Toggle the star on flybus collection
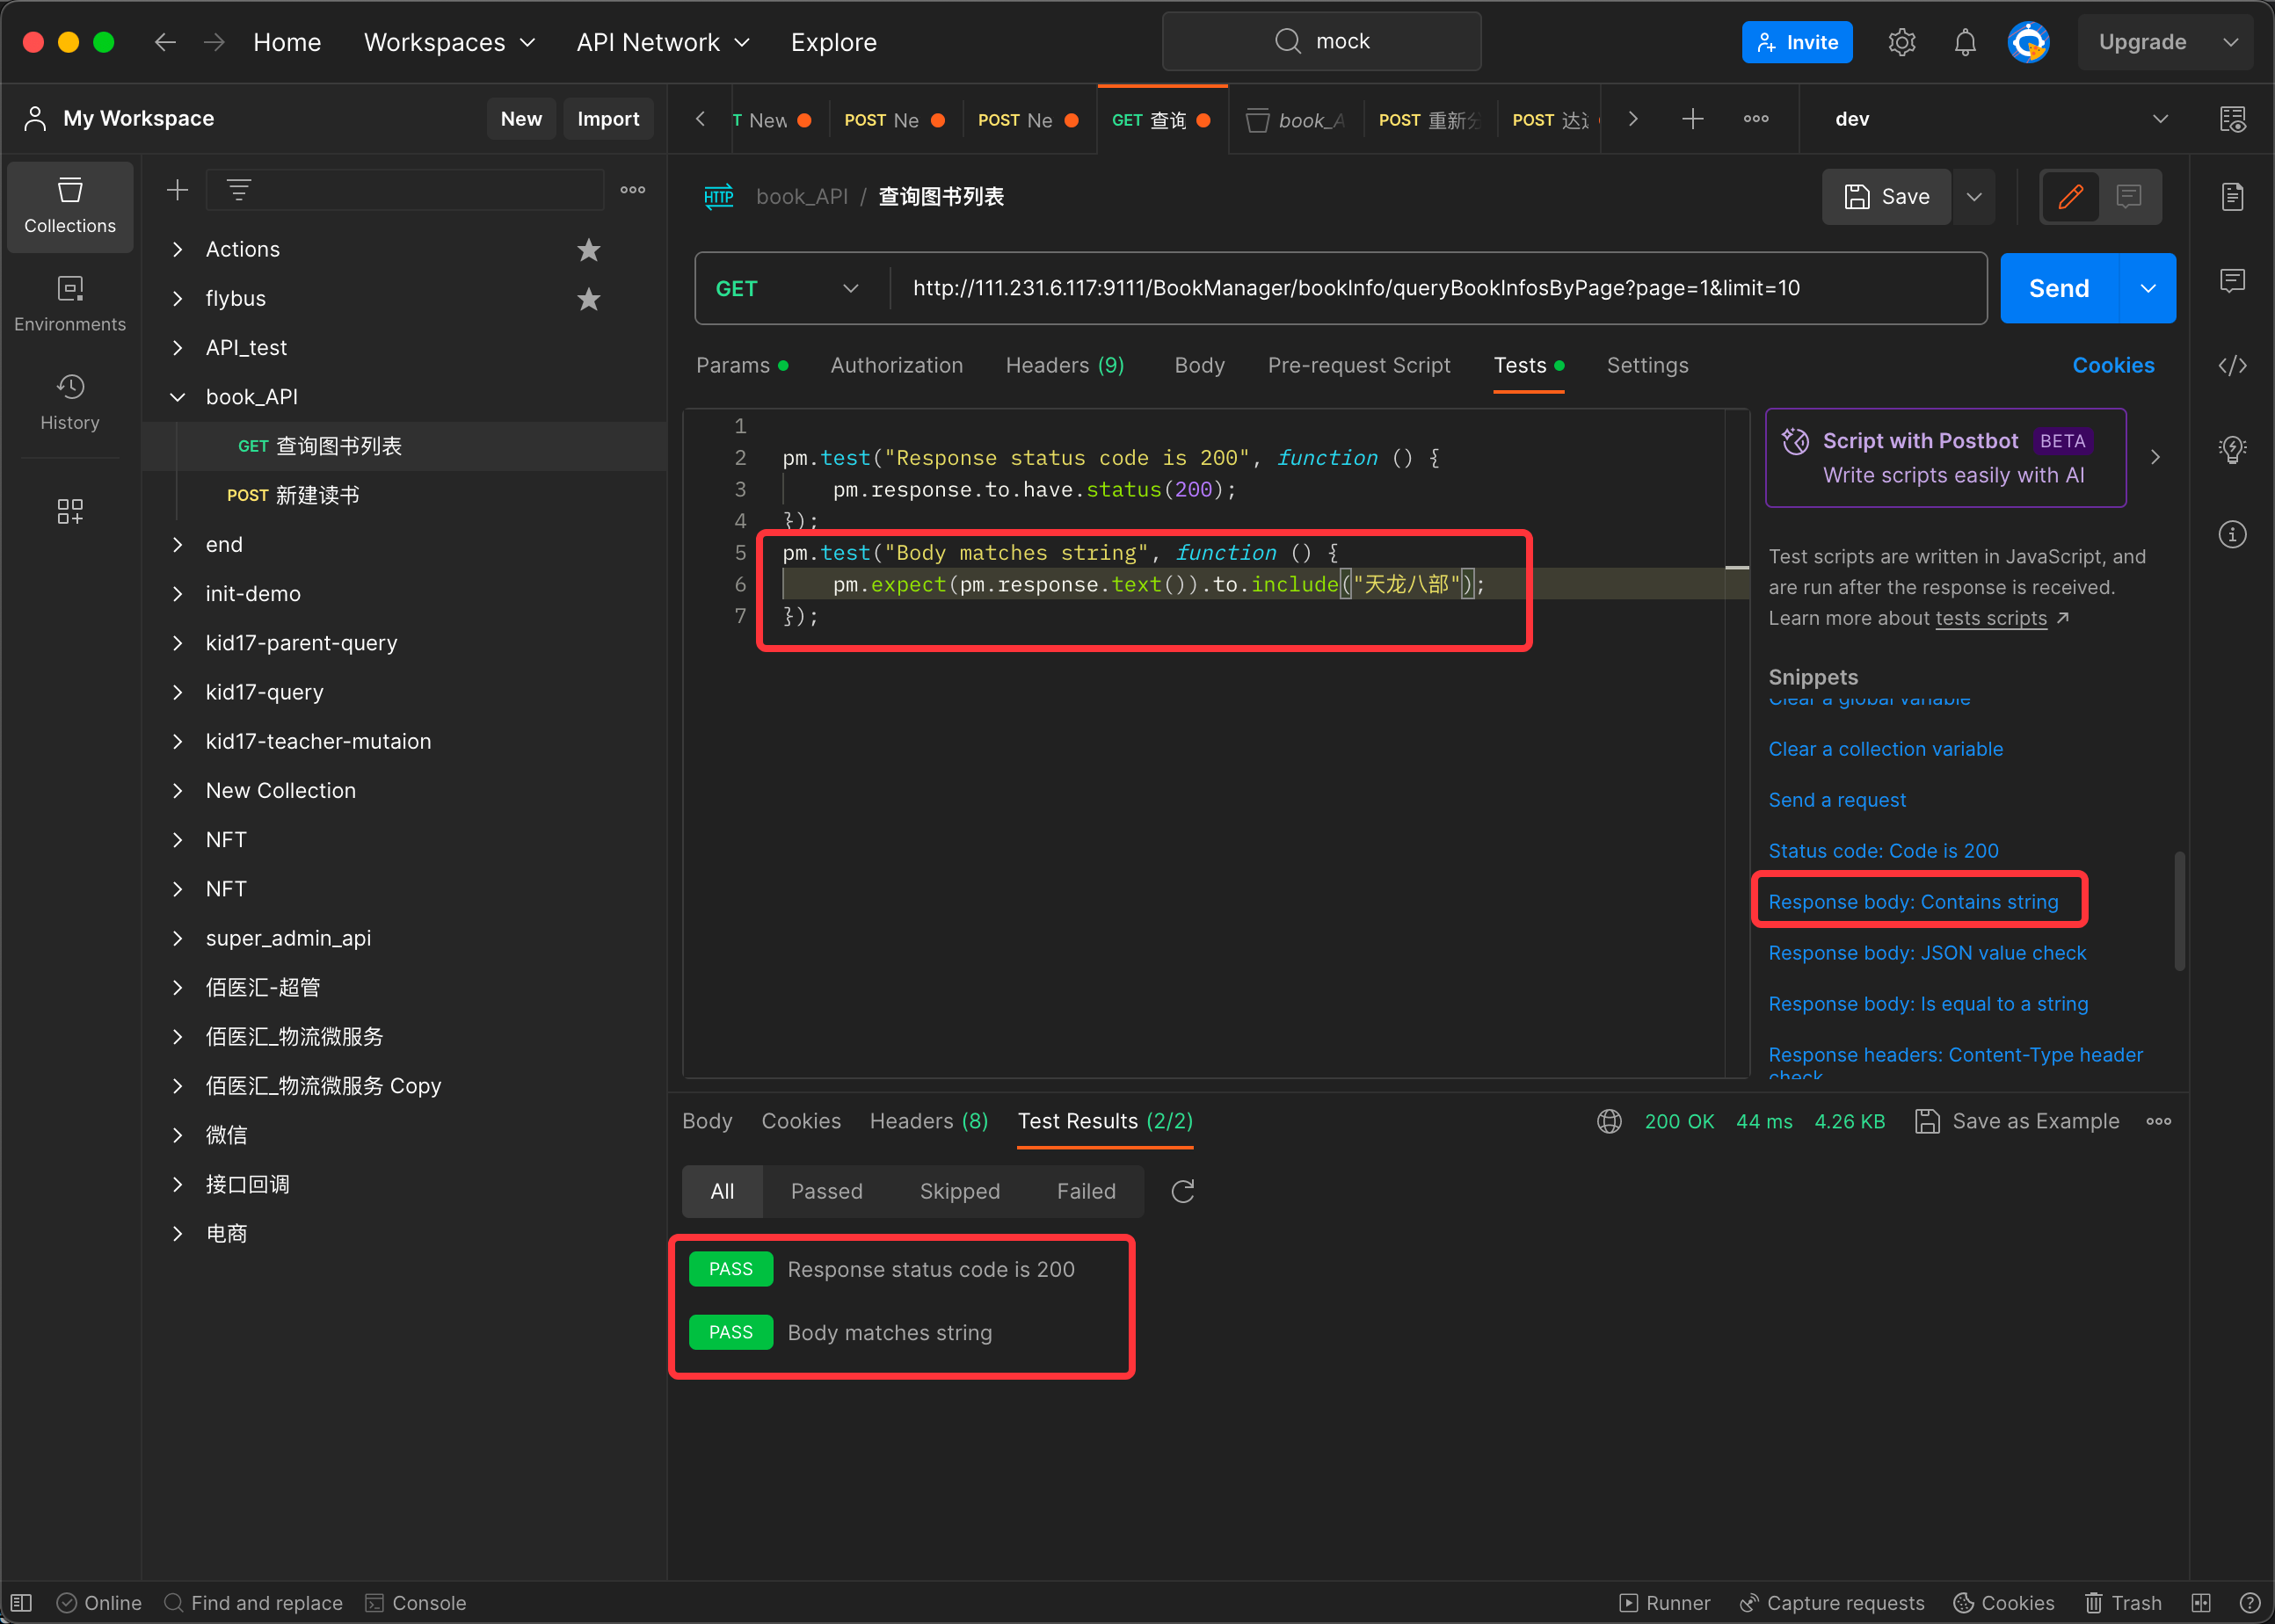Screen dimensions: 2275x1624 pyautogui.click(x=588, y=299)
